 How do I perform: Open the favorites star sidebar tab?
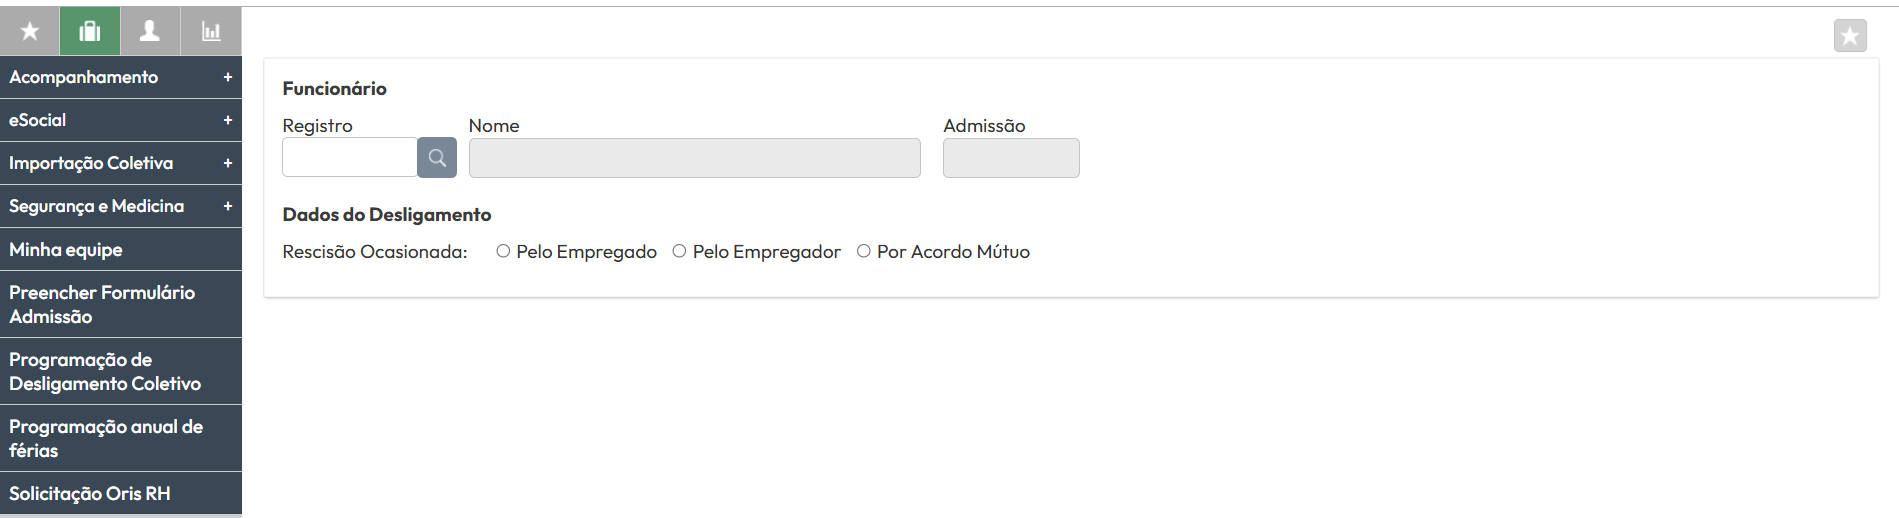pos(30,31)
